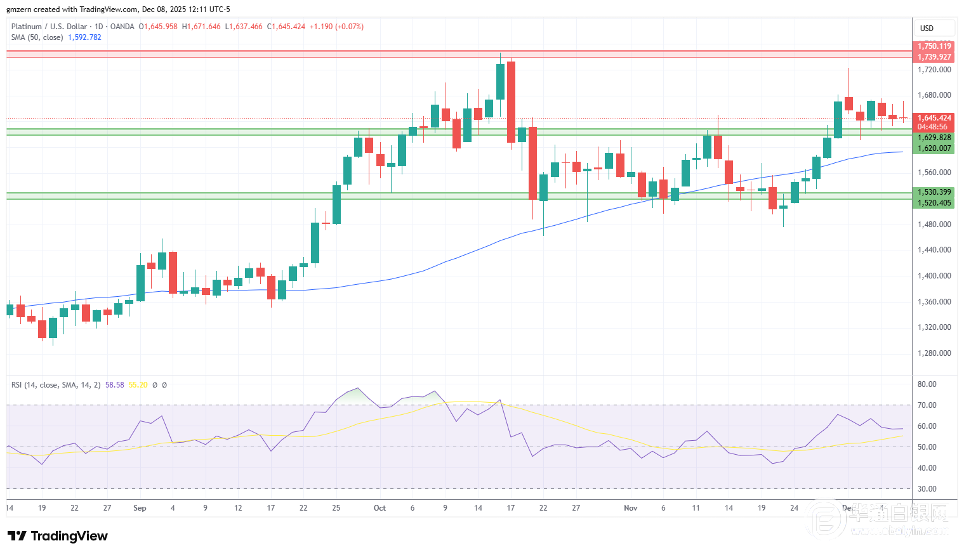Viewport: 964px width, 556px height.
Task: Click the current price label 1,645.424
Action: [933, 117]
